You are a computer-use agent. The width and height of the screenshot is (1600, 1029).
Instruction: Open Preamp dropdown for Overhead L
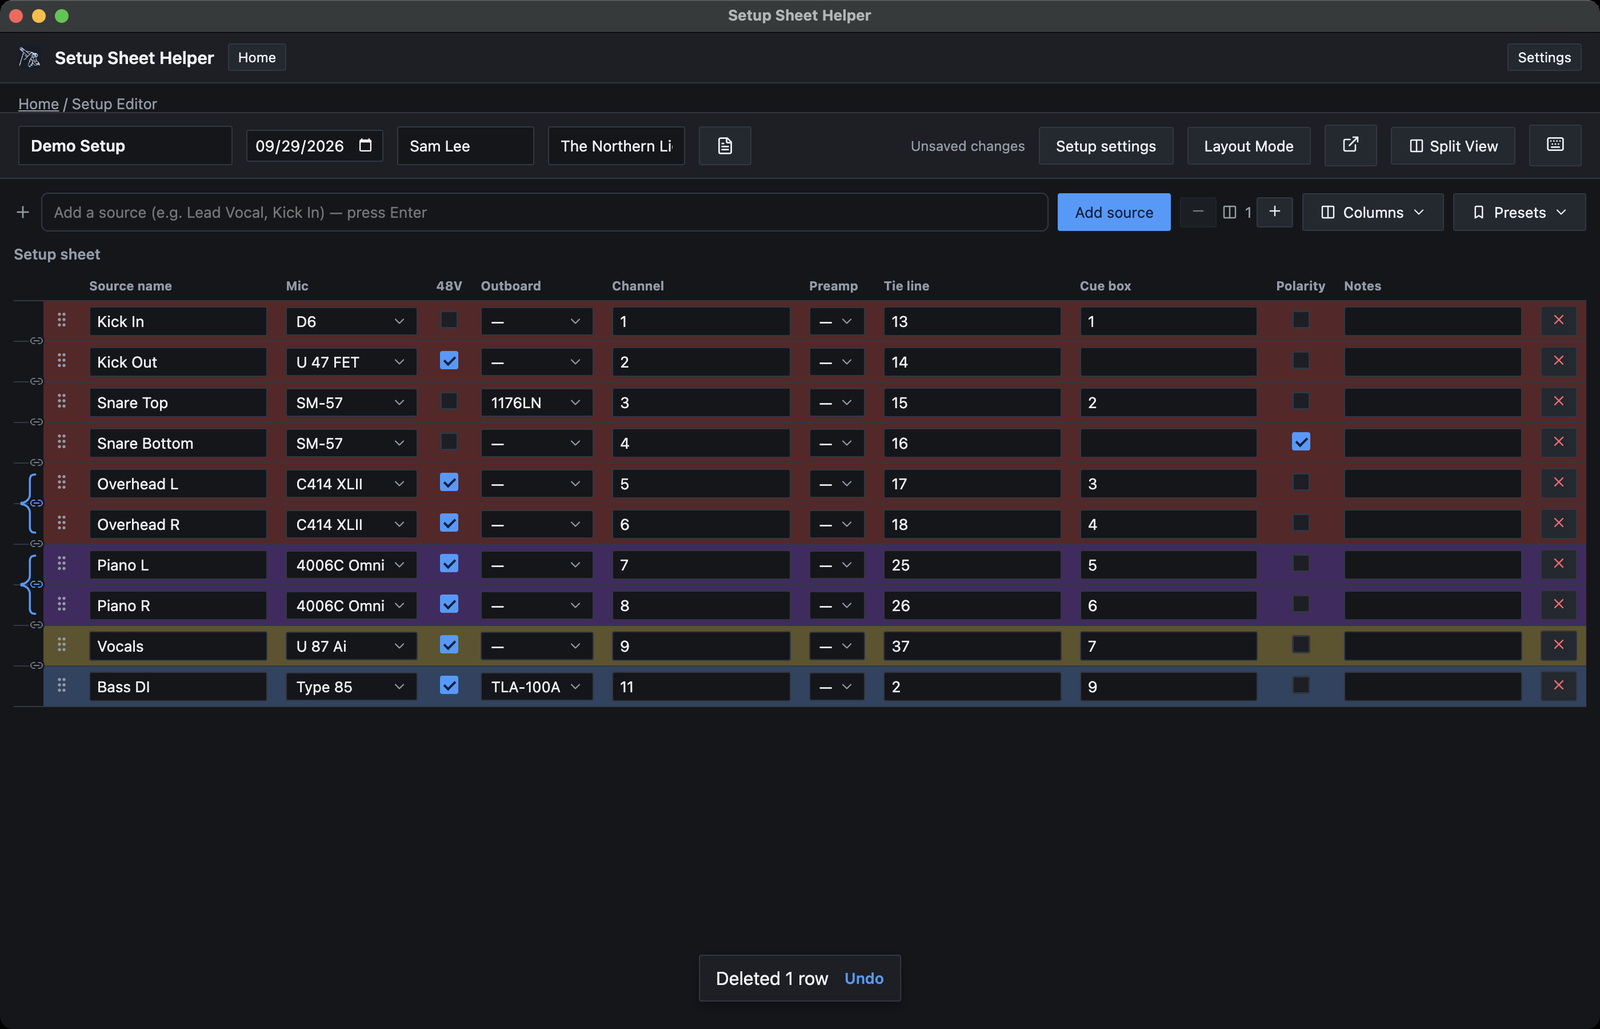[836, 484]
